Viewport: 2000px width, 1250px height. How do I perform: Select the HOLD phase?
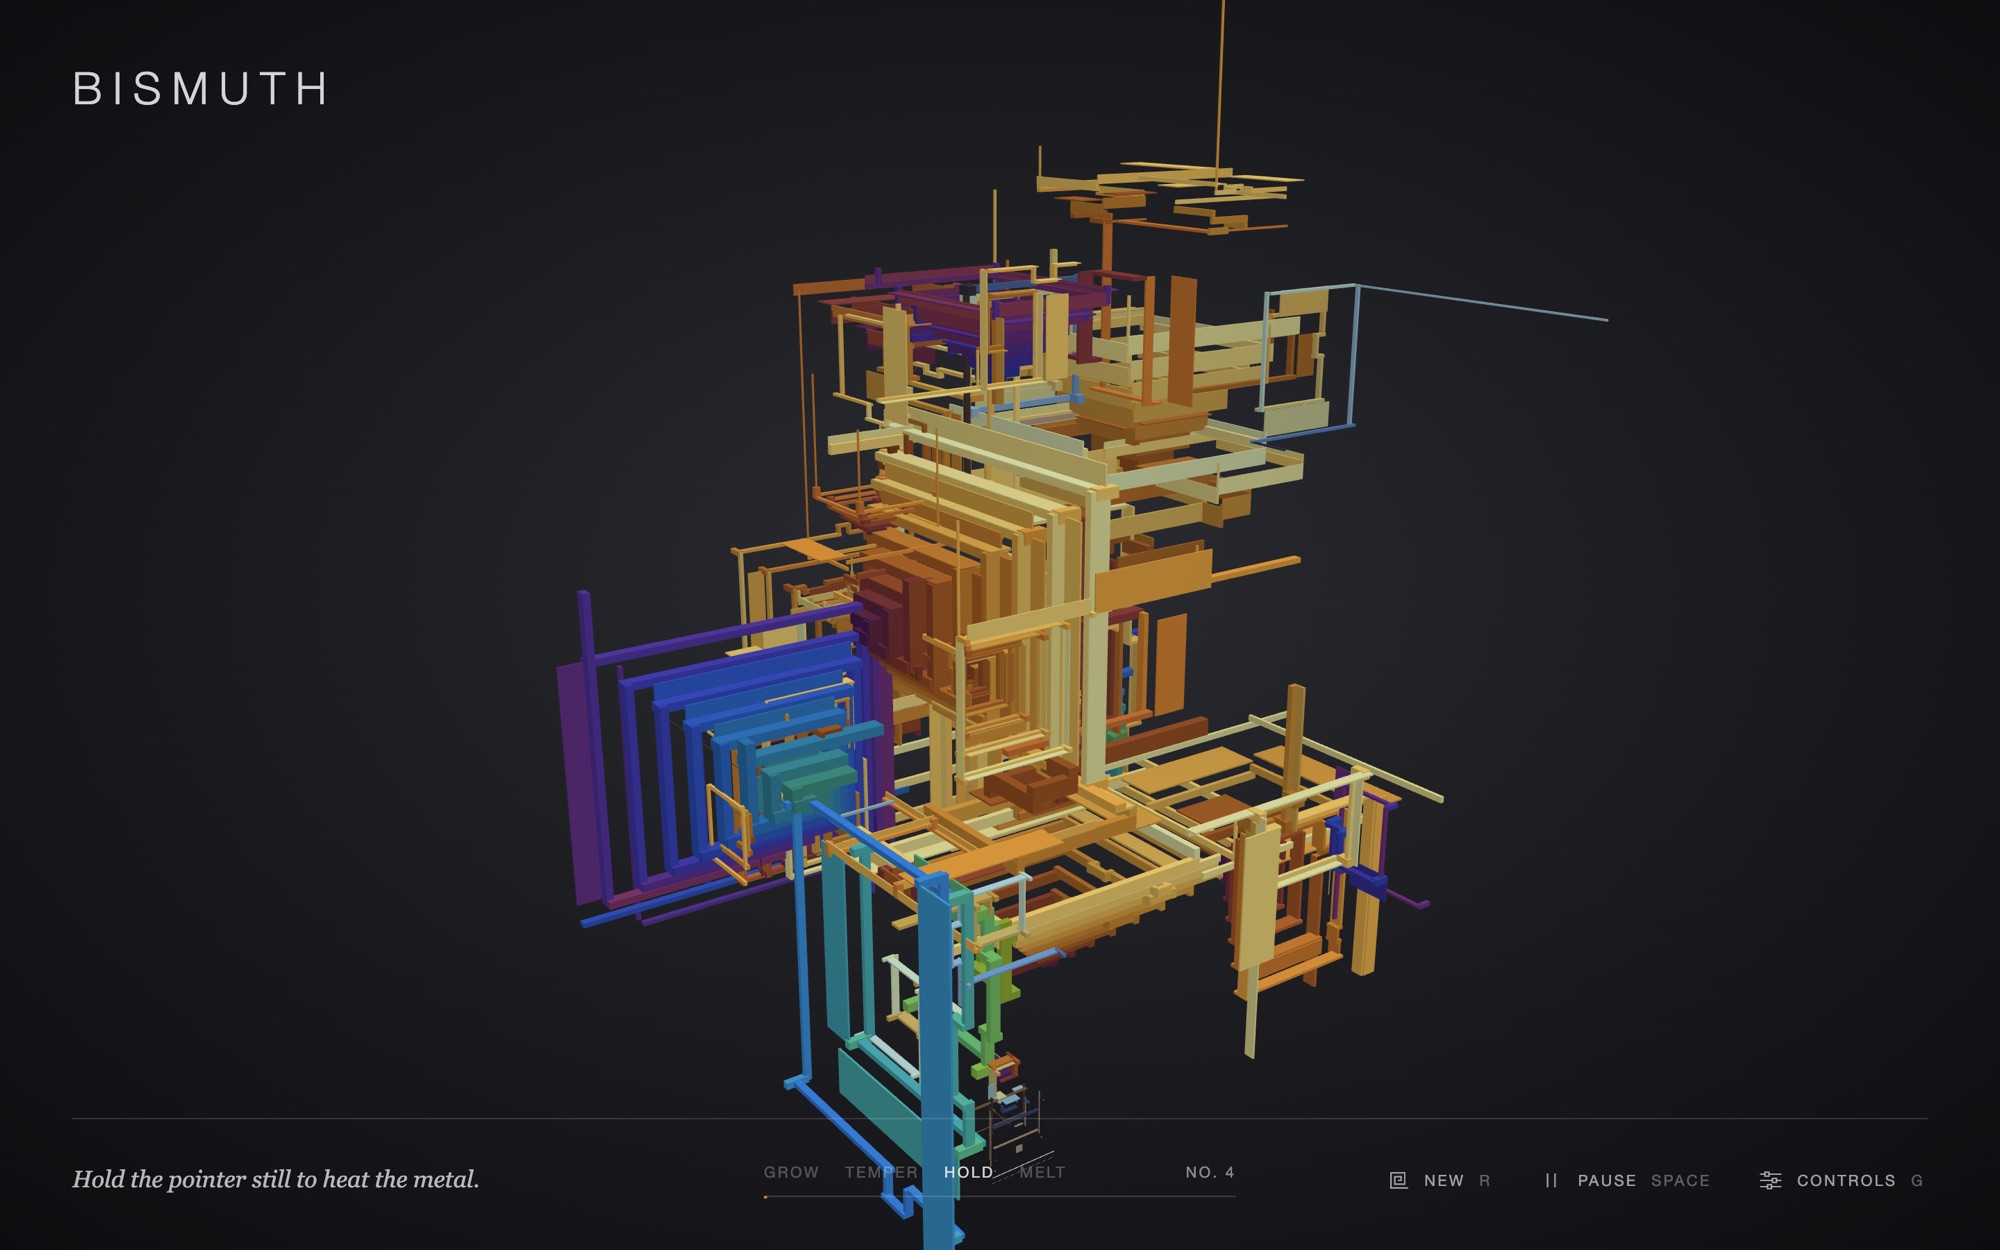coord(969,1172)
